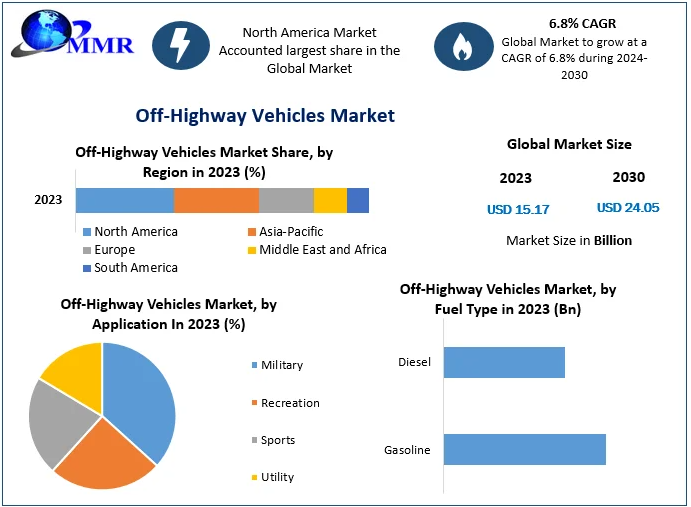Viewport: 691px width, 507px height.
Task: Click the Recreation legend marker
Action: (254, 403)
